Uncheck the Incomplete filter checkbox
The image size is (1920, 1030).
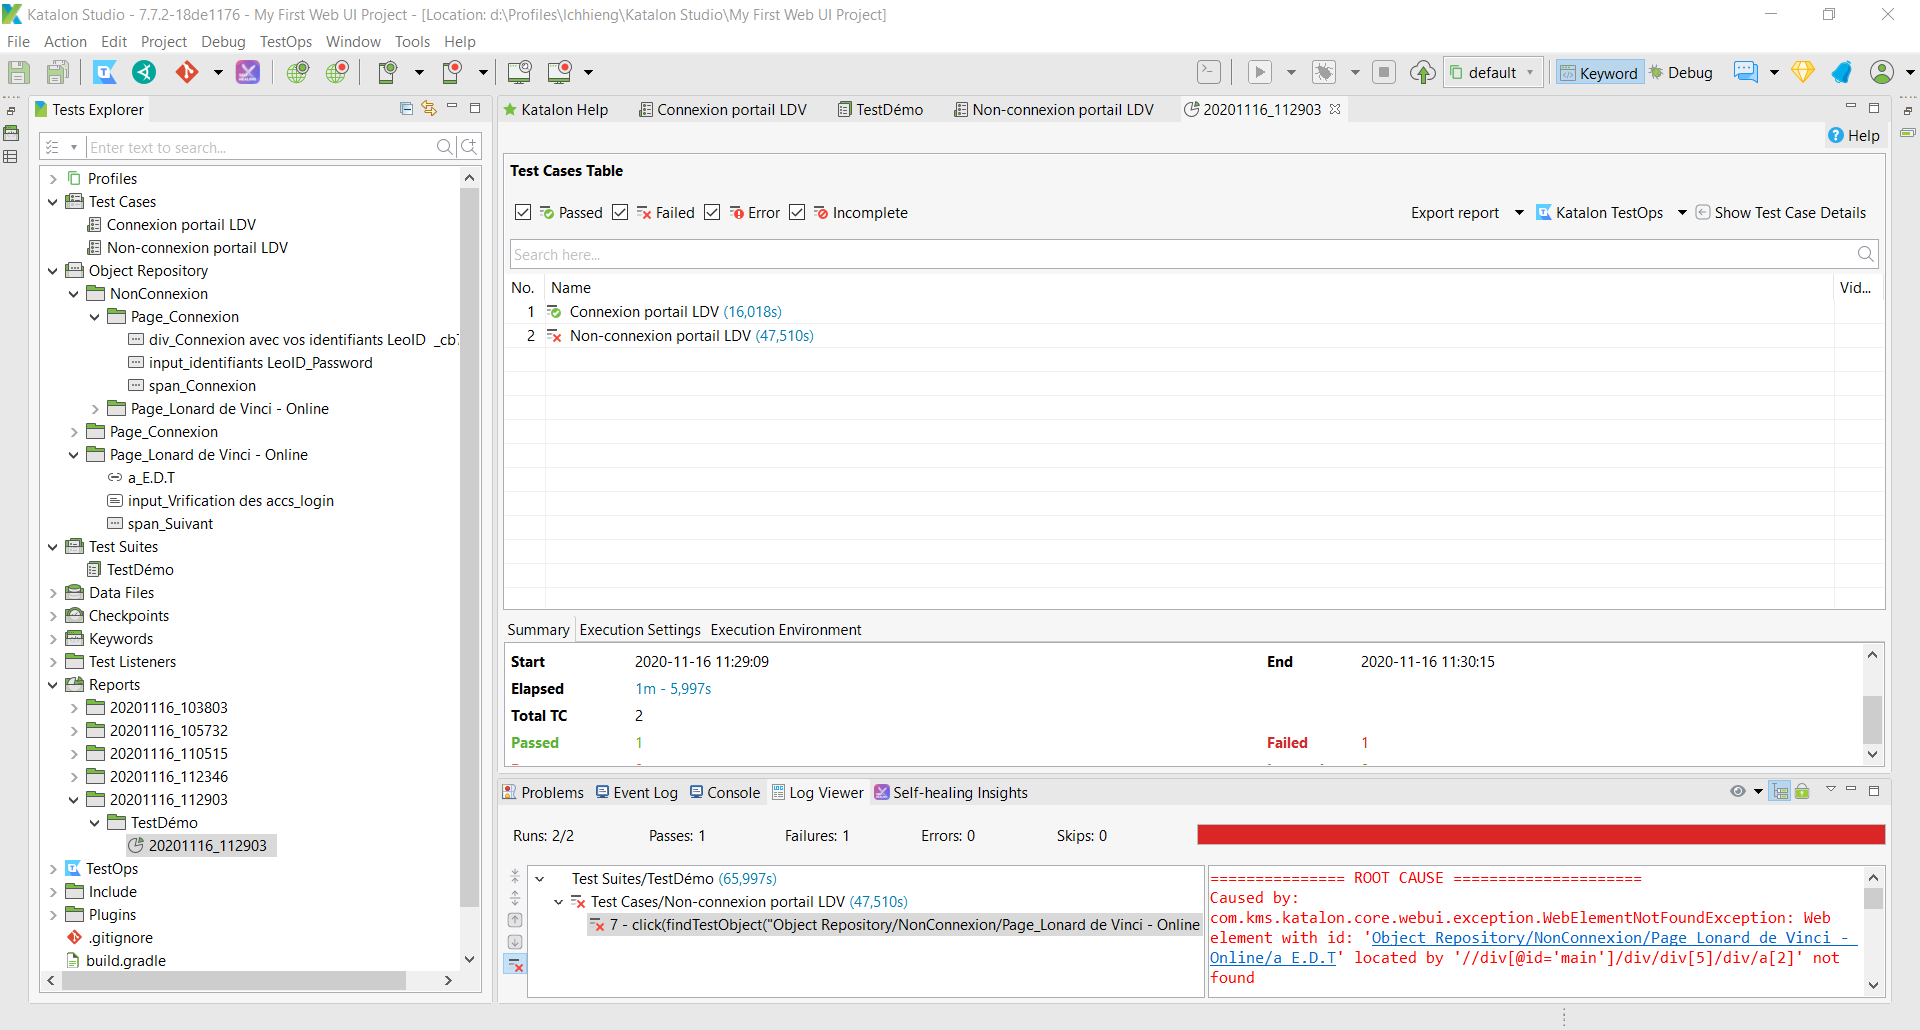click(797, 212)
